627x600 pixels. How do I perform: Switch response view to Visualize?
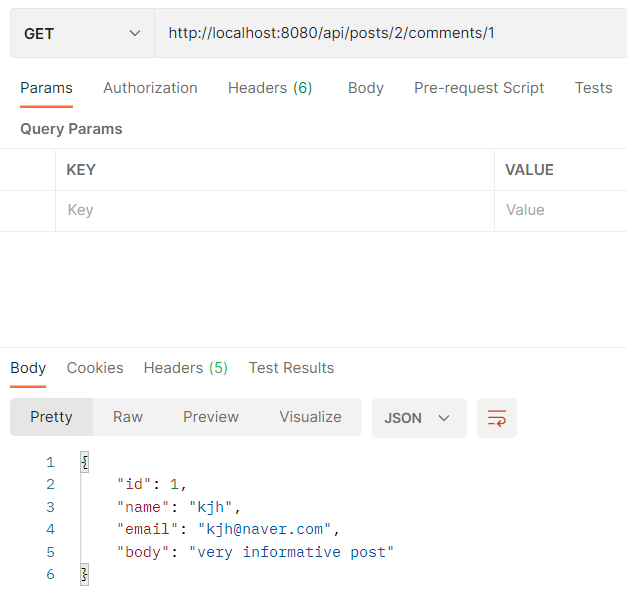pyautogui.click(x=310, y=417)
